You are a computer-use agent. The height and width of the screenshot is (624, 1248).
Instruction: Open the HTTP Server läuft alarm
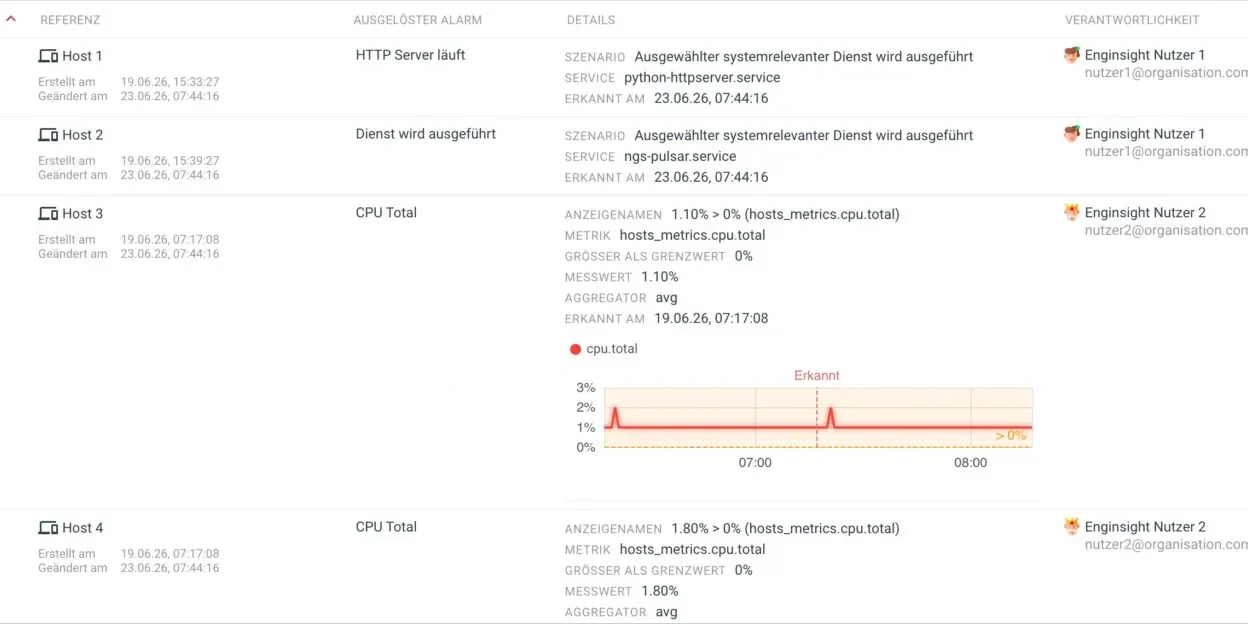point(410,55)
